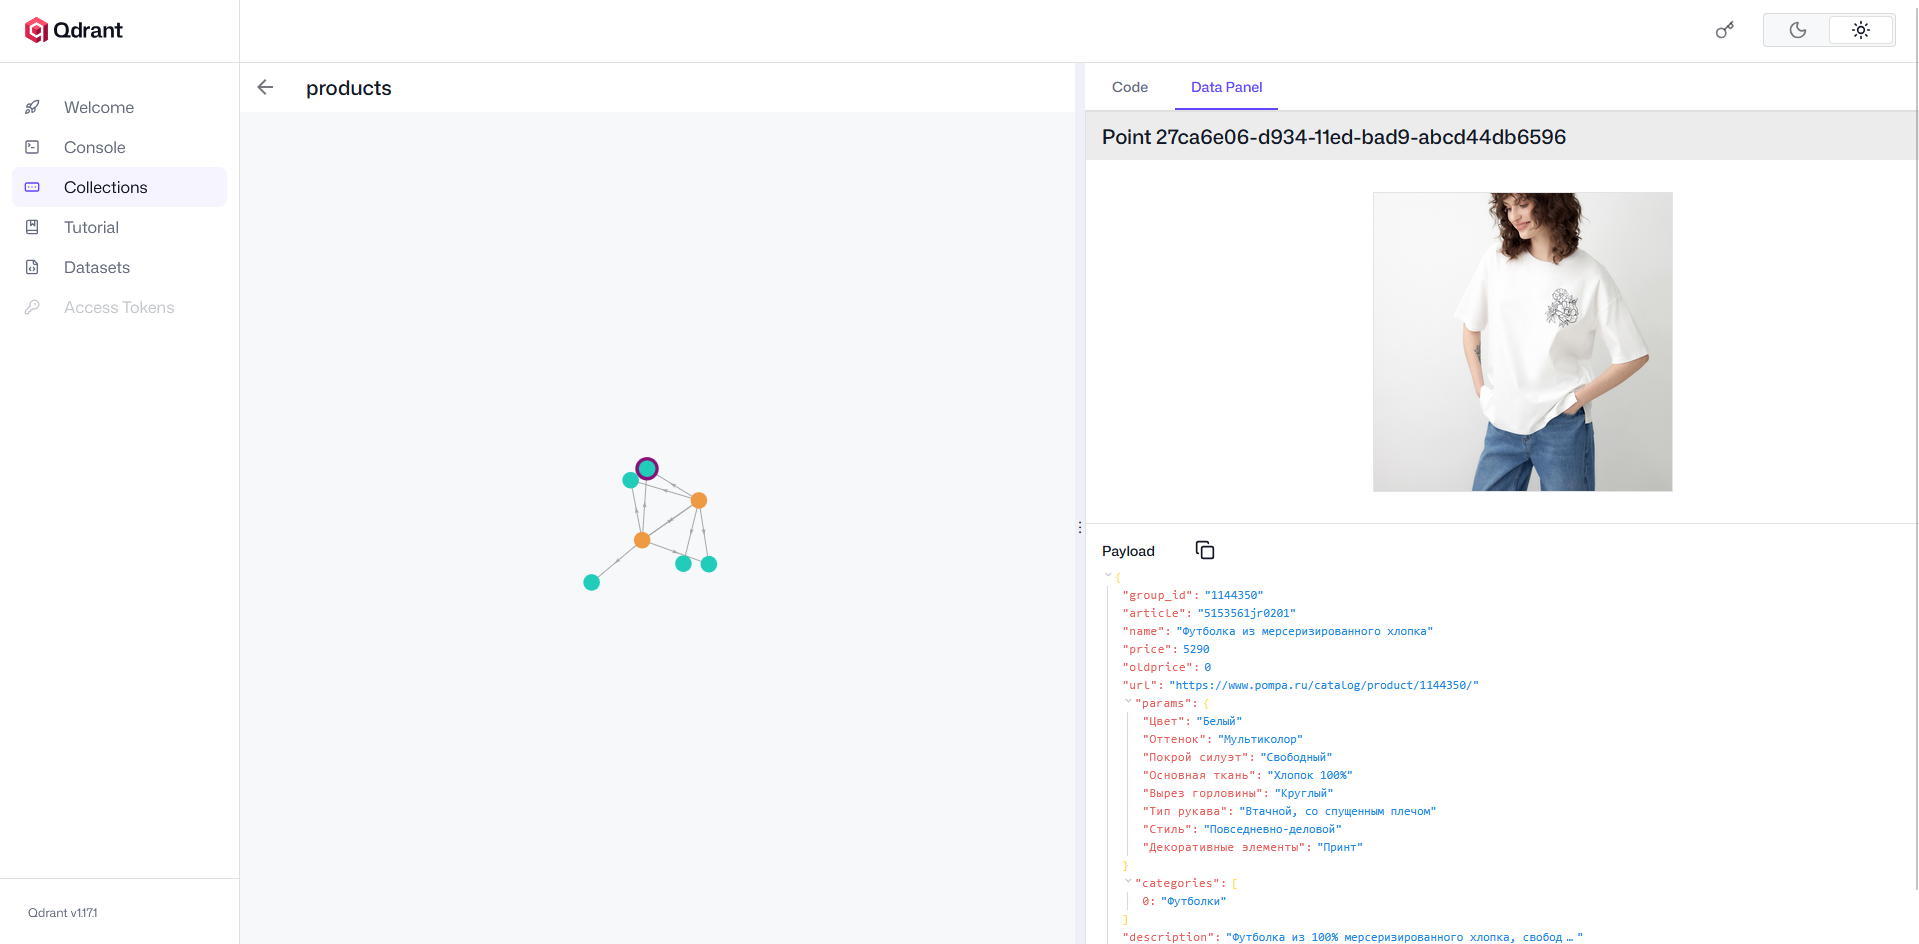Click the book icon beside Tutorial

32,227
